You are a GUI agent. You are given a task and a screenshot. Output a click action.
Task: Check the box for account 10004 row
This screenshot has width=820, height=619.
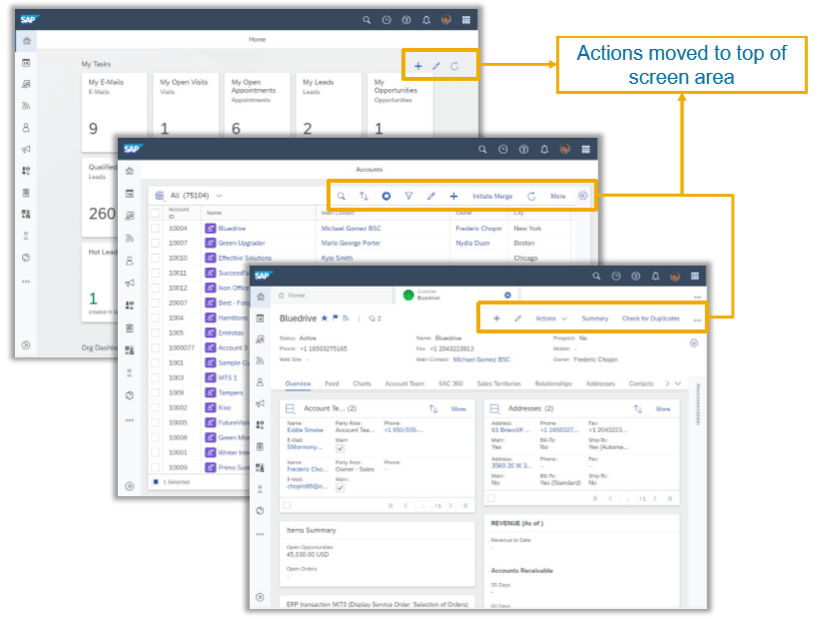click(x=155, y=228)
